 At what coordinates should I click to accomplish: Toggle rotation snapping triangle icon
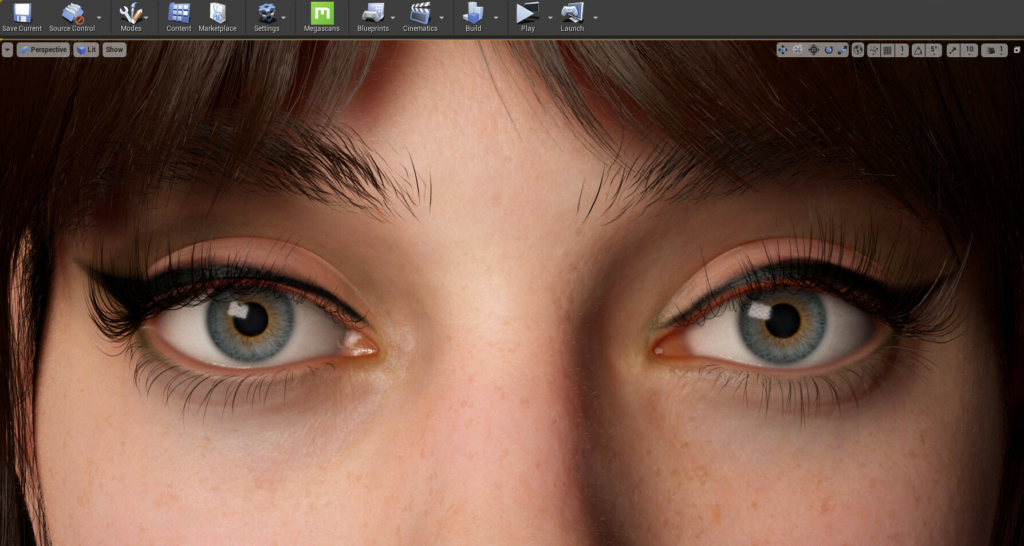[x=918, y=50]
